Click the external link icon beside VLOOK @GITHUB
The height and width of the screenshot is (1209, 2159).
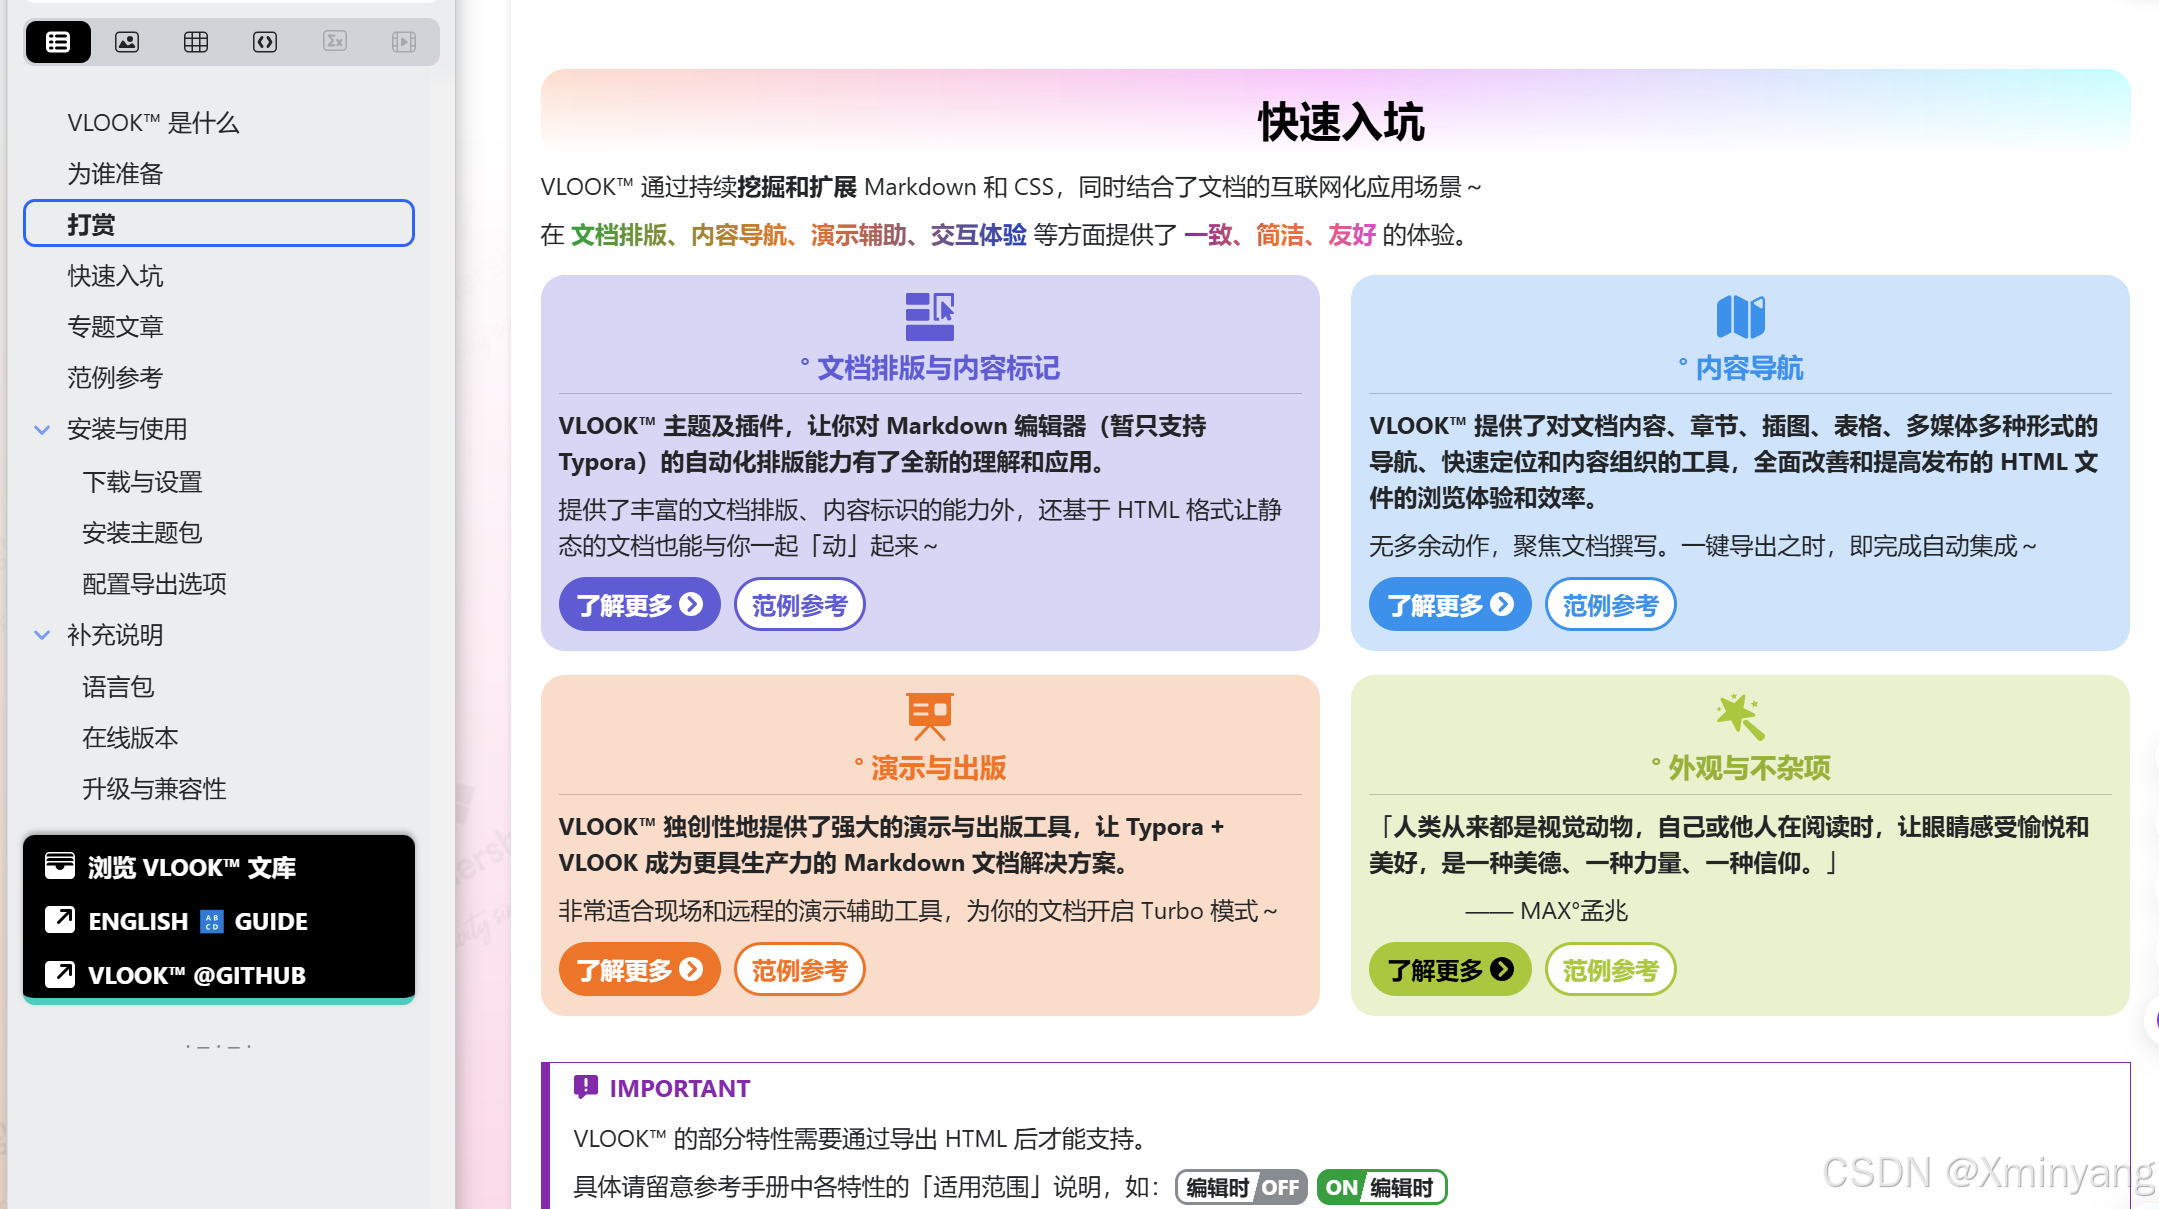pyautogui.click(x=60, y=974)
